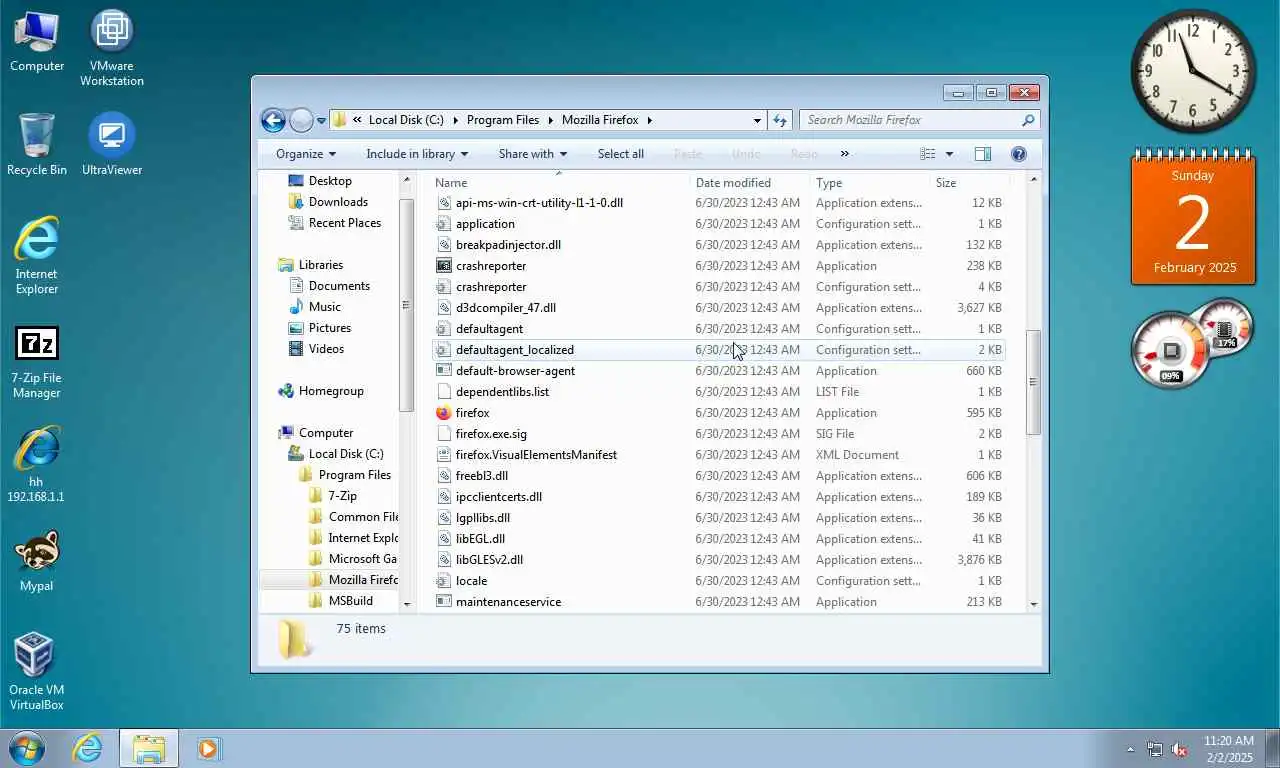The height and width of the screenshot is (768, 1280).
Task: Open Explorer Help question mark icon
Action: tap(1019, 154)
